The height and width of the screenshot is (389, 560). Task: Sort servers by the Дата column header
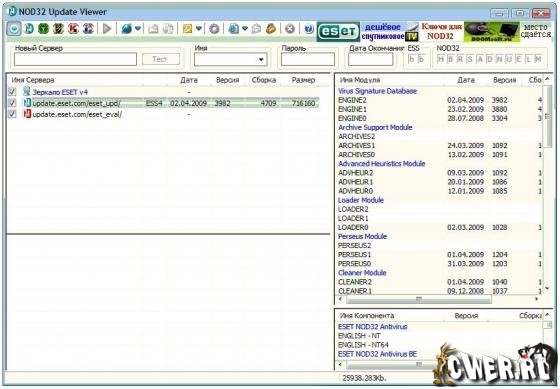tap(189, 80)
